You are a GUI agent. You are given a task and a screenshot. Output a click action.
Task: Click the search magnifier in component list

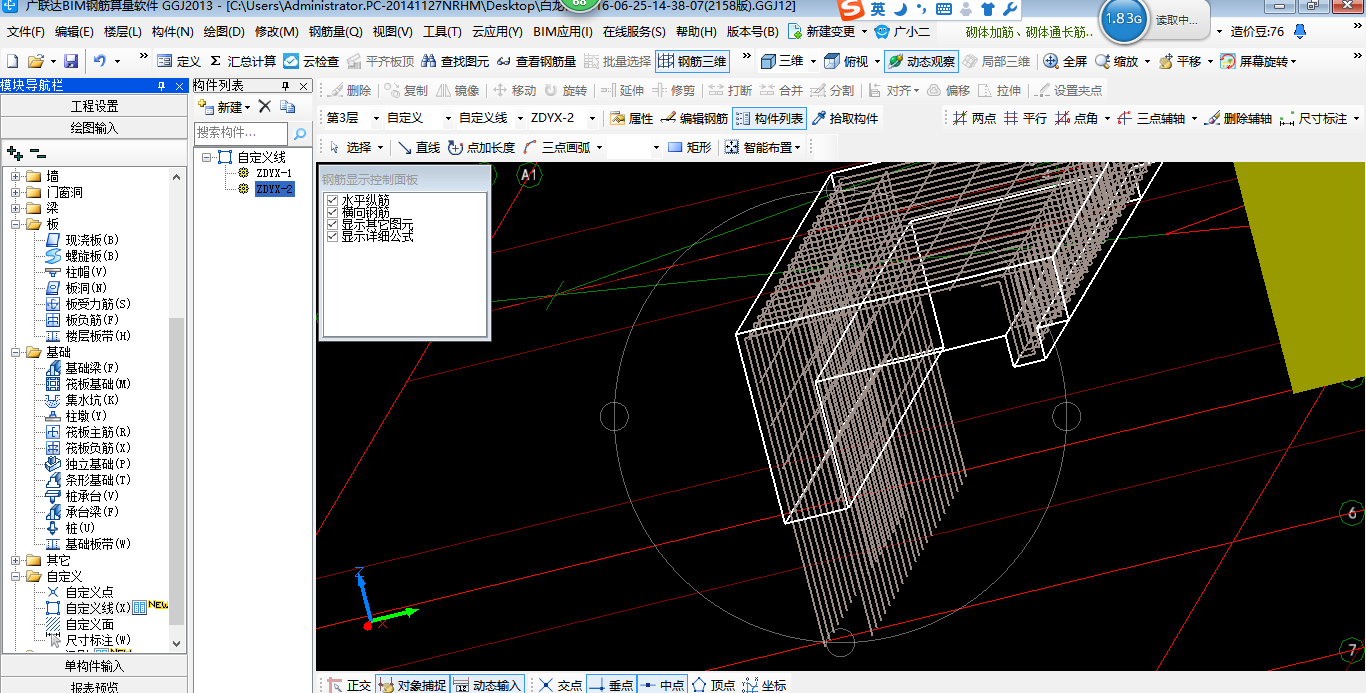[300, 133]
